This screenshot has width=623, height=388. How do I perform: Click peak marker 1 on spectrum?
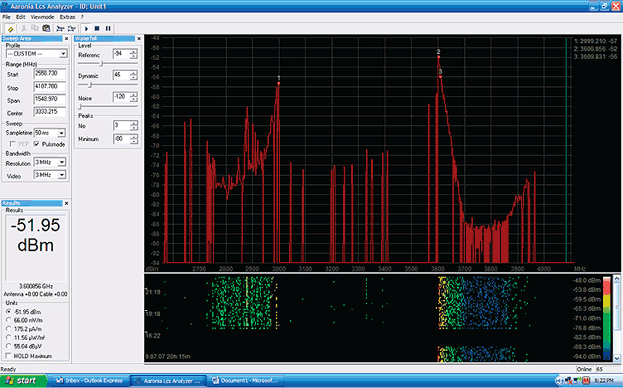(x=279, y=83)
